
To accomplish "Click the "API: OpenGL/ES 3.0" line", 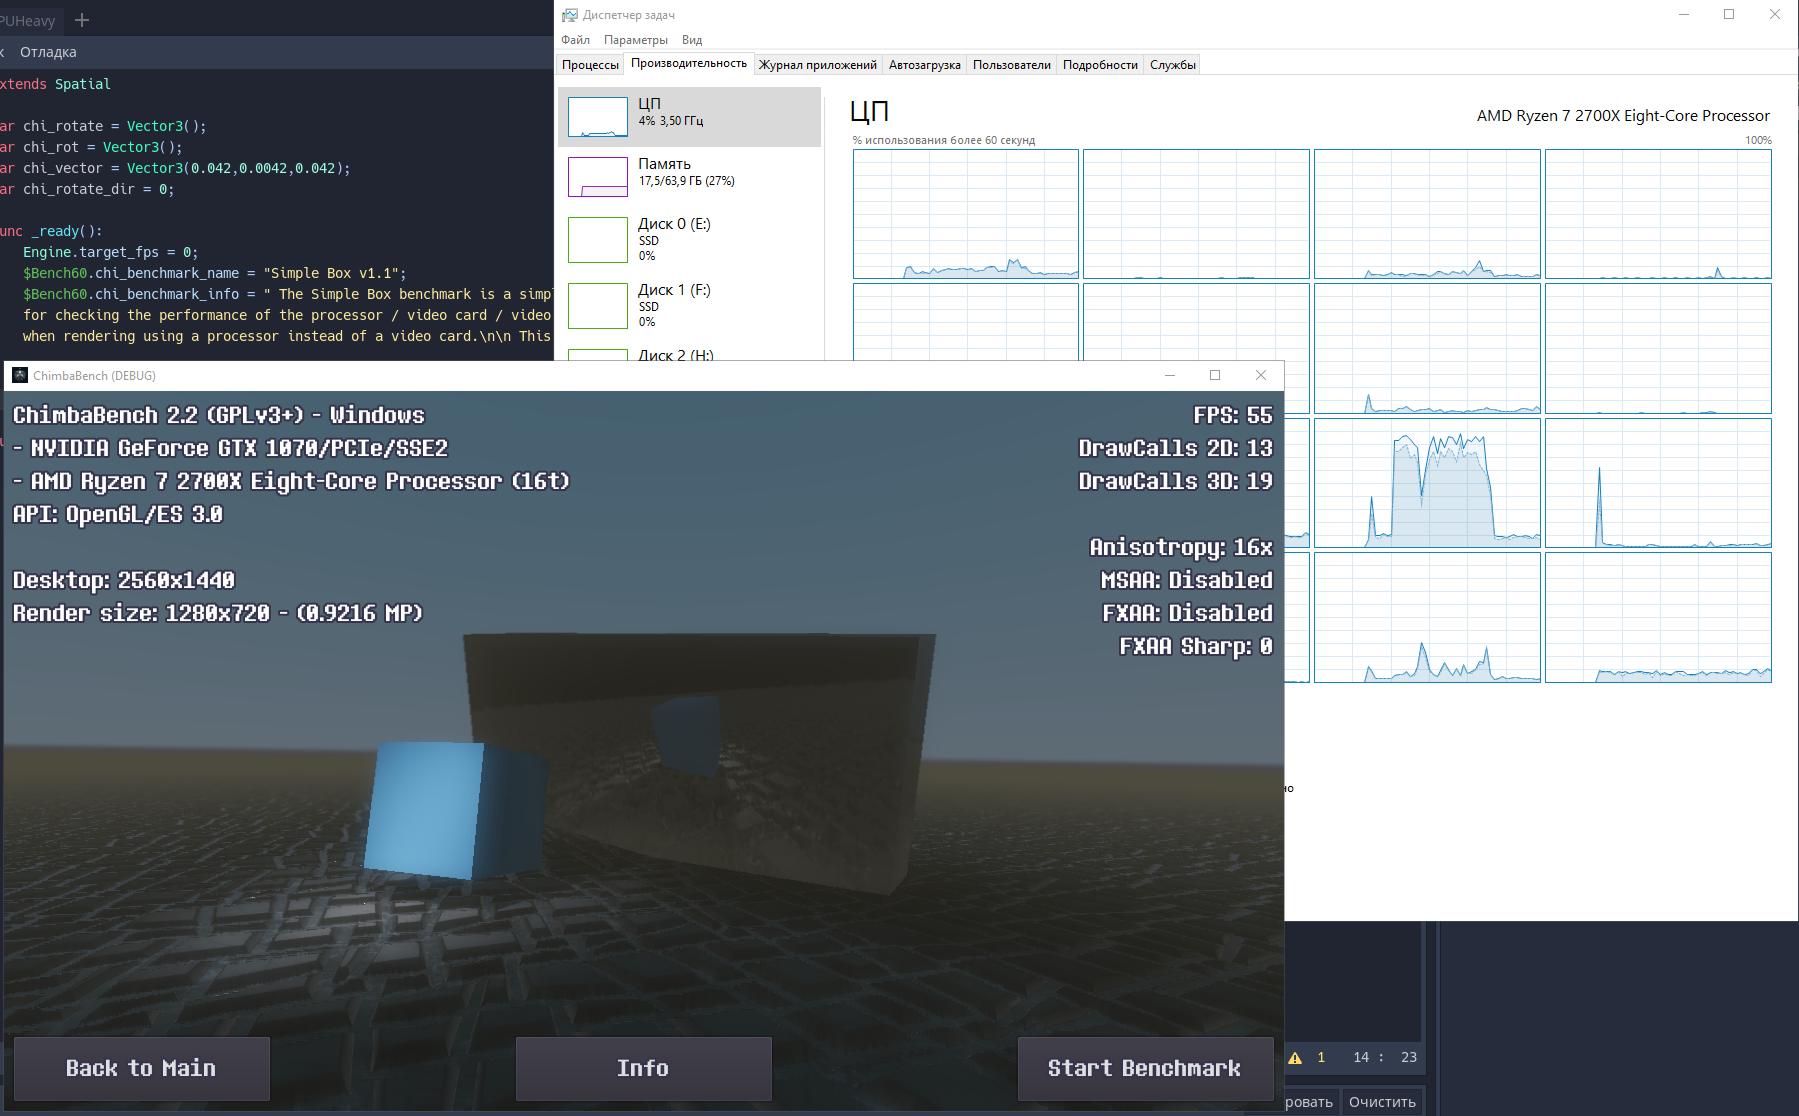I will (x=118, y=514).
